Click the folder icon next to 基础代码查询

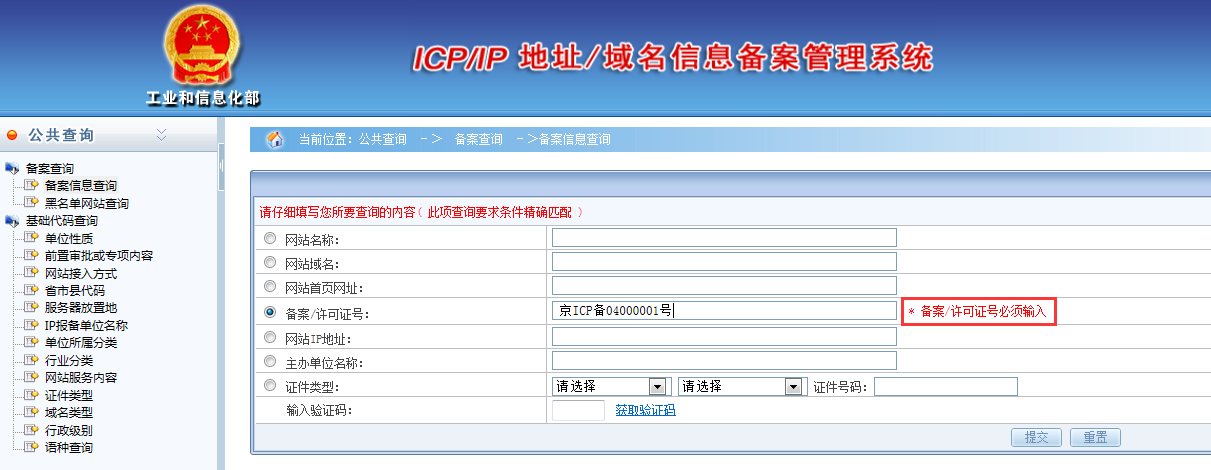point(12,220)
